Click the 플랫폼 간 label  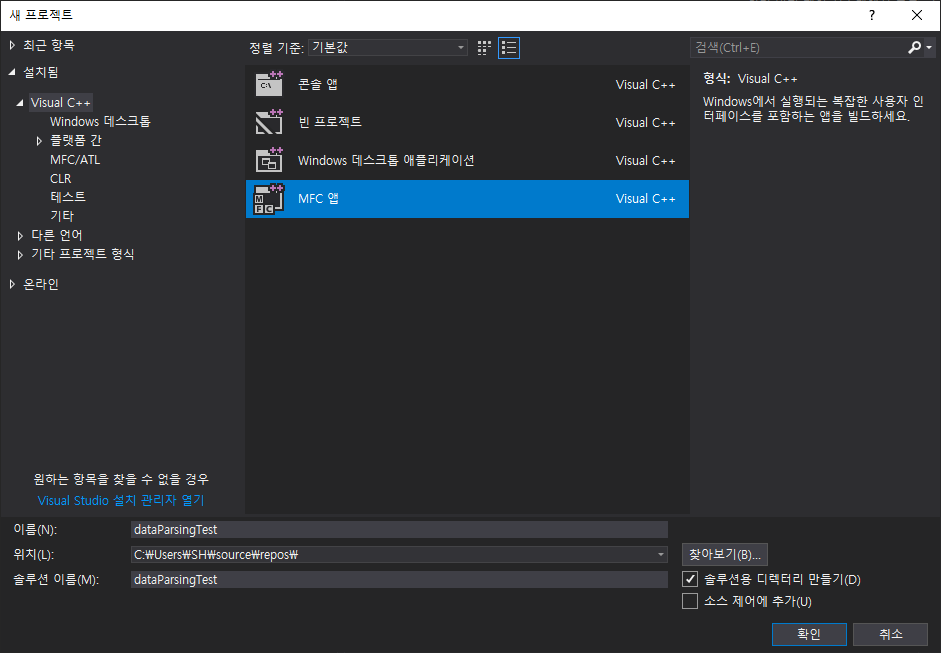point(76,140)
